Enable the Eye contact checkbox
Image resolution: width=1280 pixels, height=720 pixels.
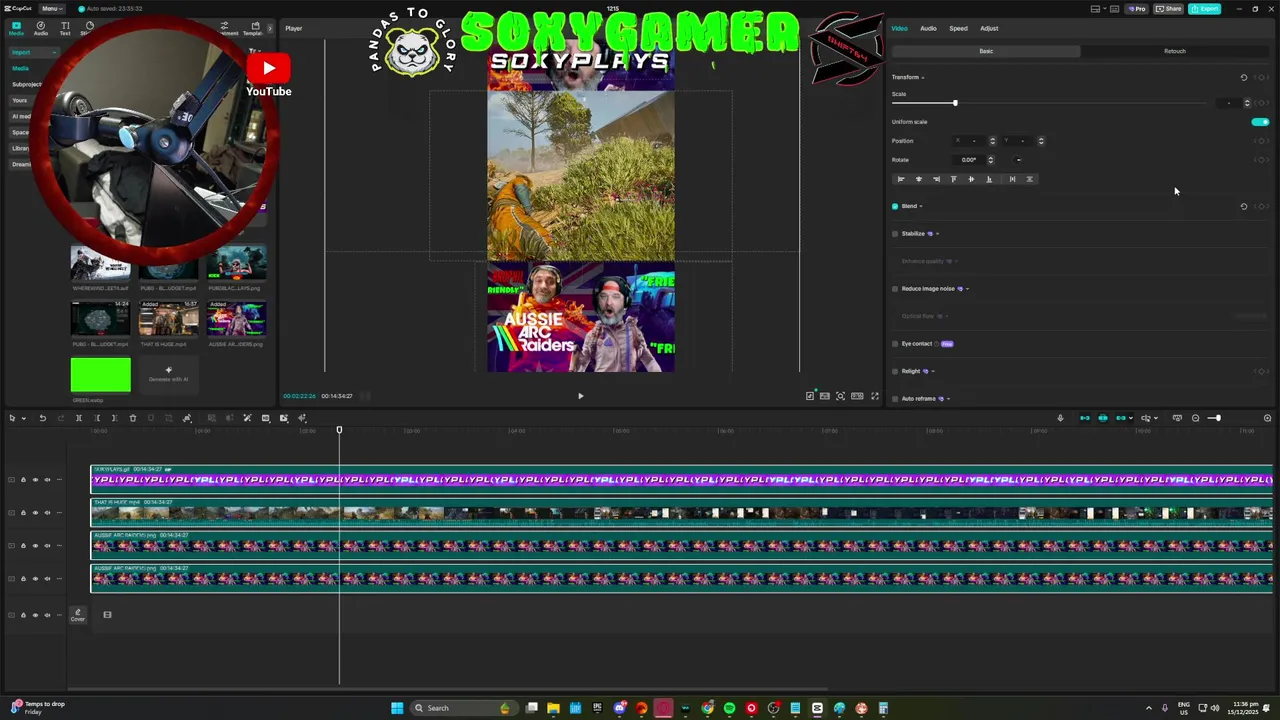pos(895,344)
